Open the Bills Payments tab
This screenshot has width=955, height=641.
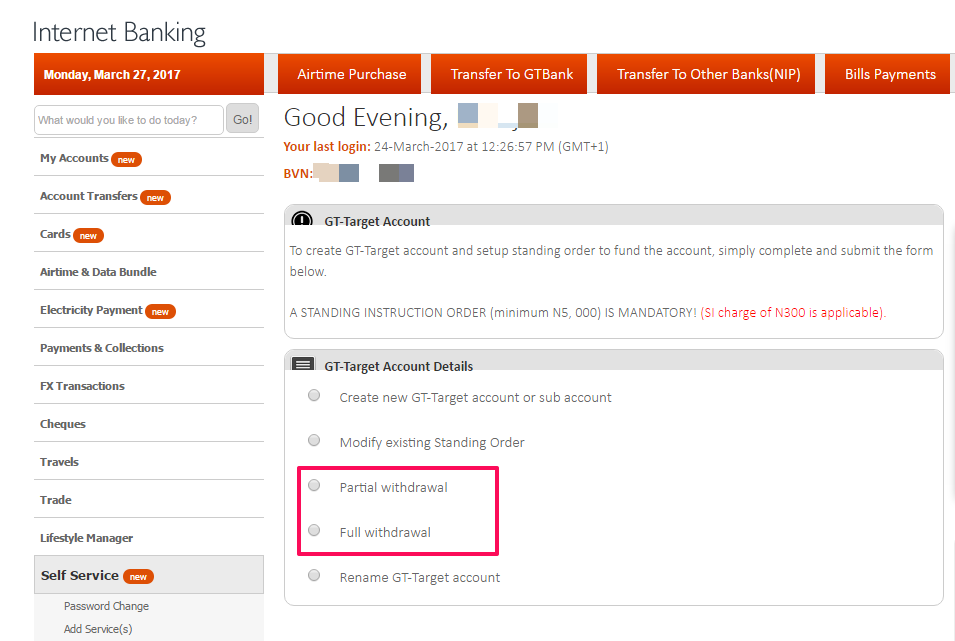[x=888, y=74]
